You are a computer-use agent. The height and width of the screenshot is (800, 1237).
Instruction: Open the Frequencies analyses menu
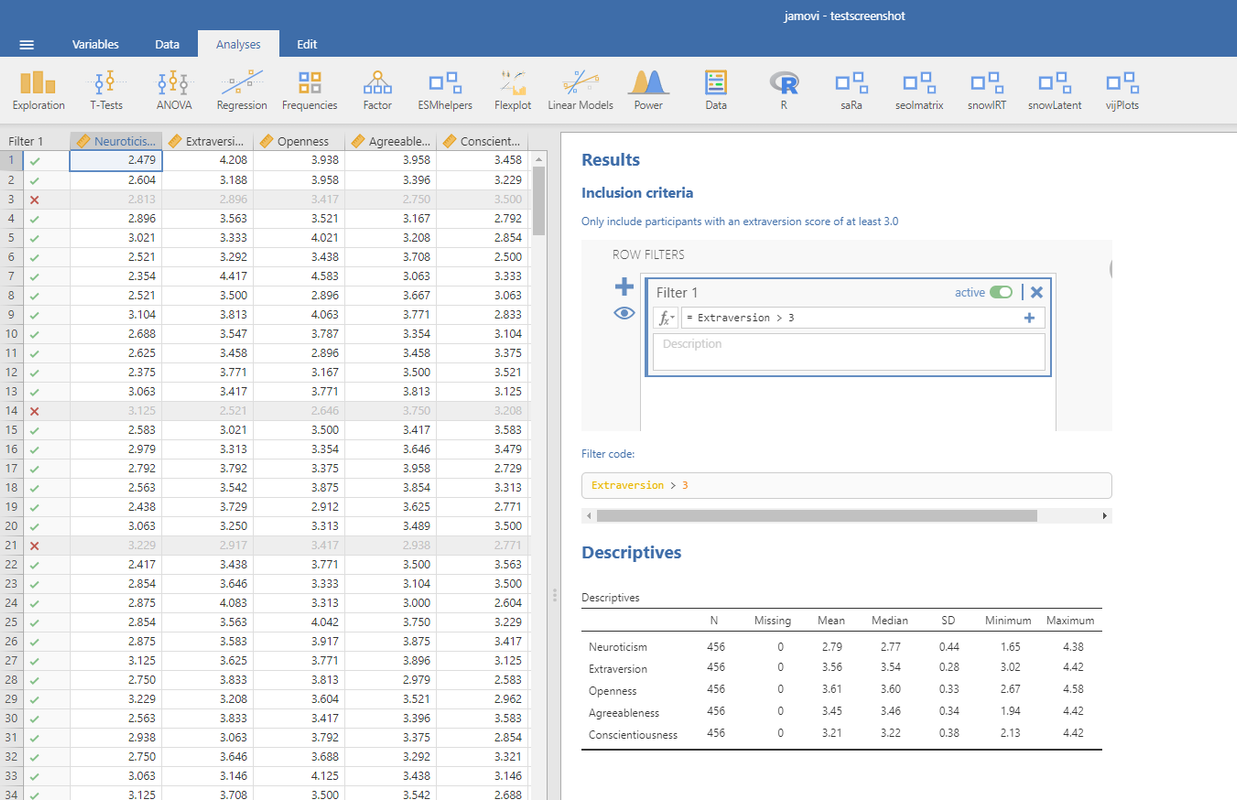pyautogui.click(x=310, y=90)
